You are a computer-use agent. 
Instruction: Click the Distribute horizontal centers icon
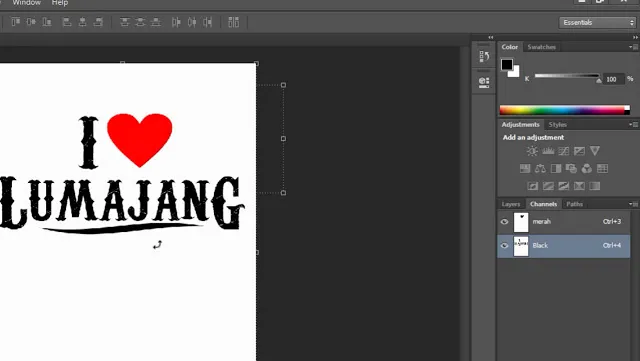(192, 22)
